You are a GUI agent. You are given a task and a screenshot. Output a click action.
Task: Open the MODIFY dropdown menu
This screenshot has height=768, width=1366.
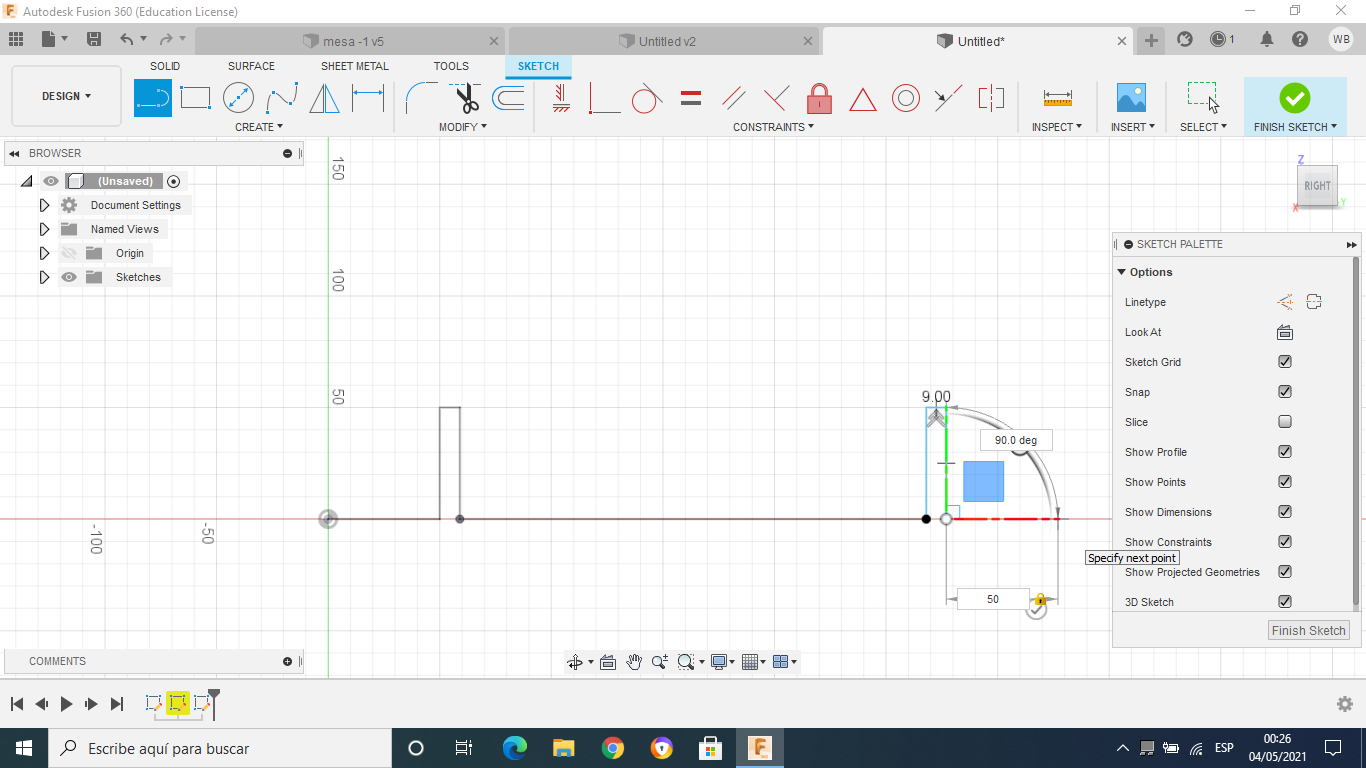pos(463,127)
